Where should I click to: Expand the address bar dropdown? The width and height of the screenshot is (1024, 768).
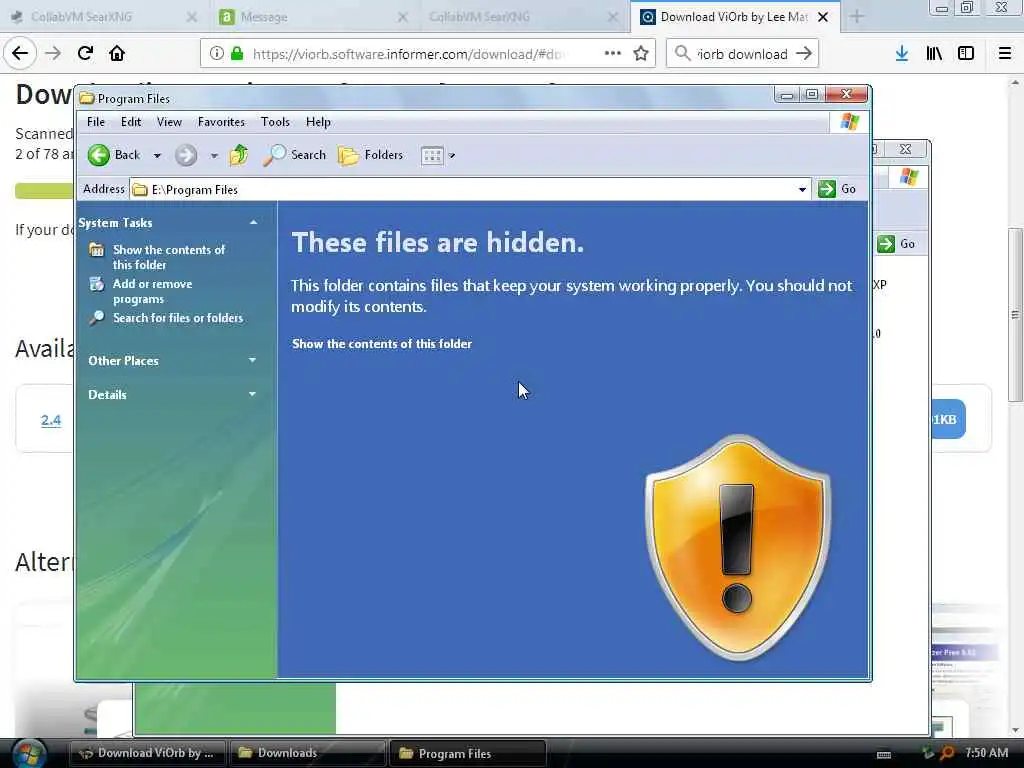pyautogui.click(x=802, y=189)
